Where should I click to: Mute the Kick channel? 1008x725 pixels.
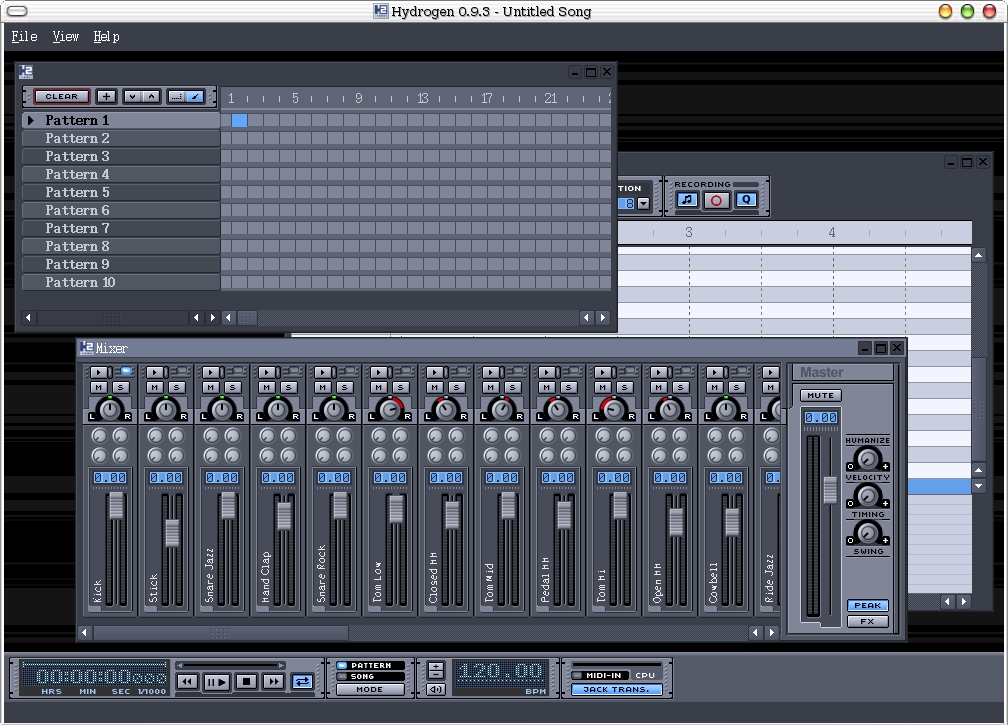pos(98,388)
